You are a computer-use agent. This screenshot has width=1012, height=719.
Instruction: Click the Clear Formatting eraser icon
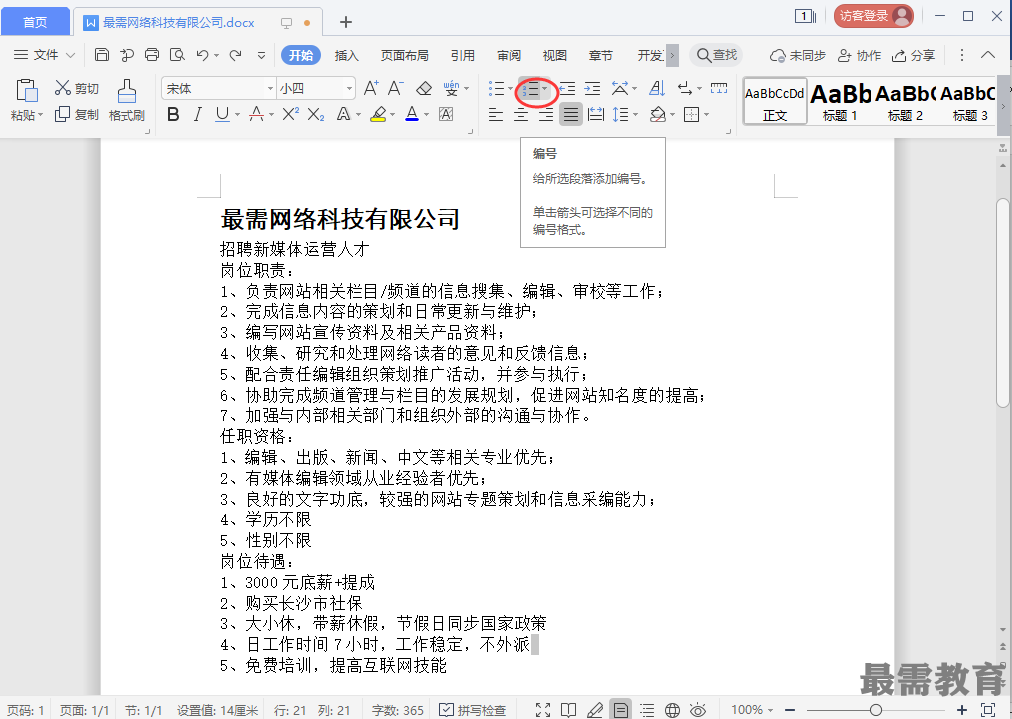pyautogui.click(x=424, y=88)
